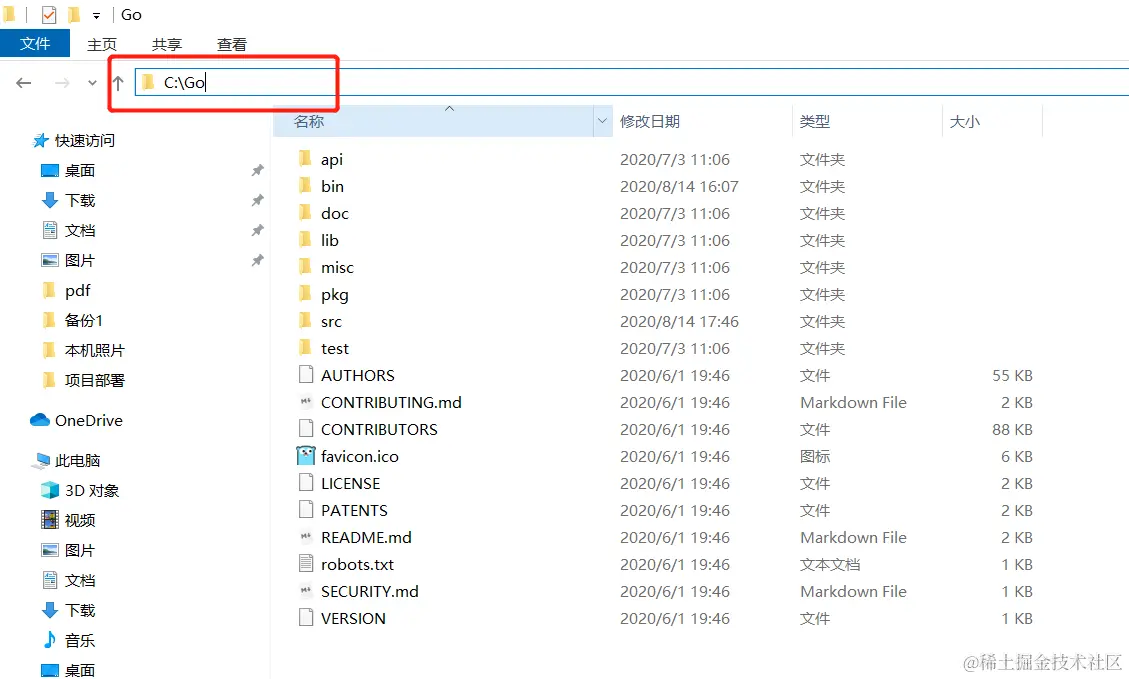1129x679 pixels.
Task: Click the pin icon beside 文档
Action: (257, 230)
